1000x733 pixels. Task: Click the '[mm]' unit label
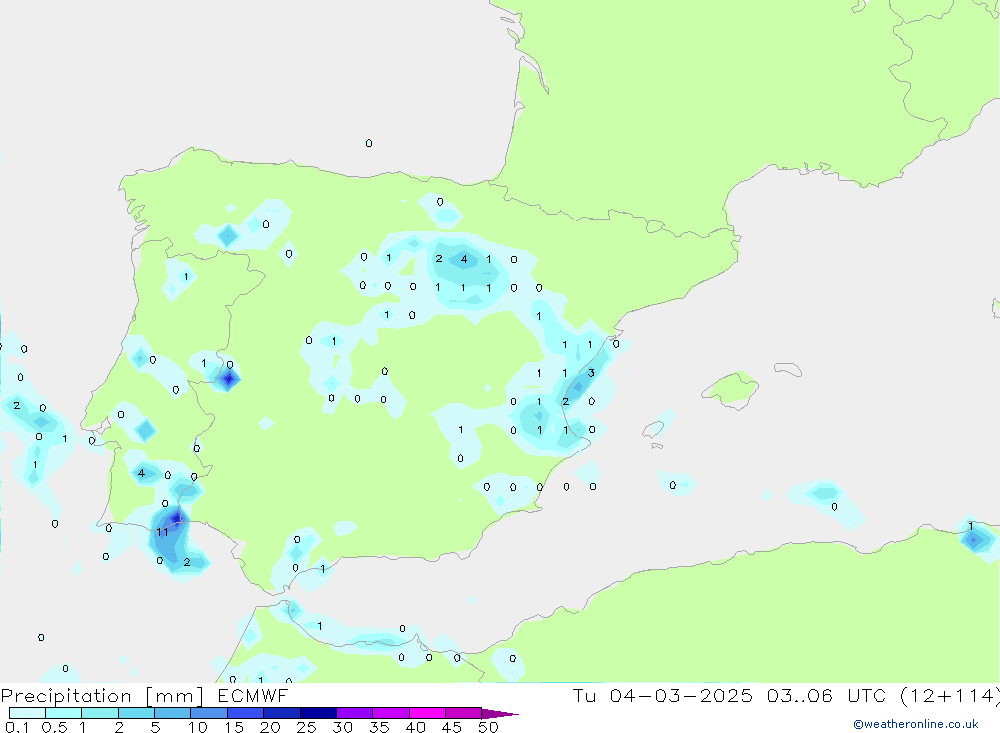tap(174, 696)
